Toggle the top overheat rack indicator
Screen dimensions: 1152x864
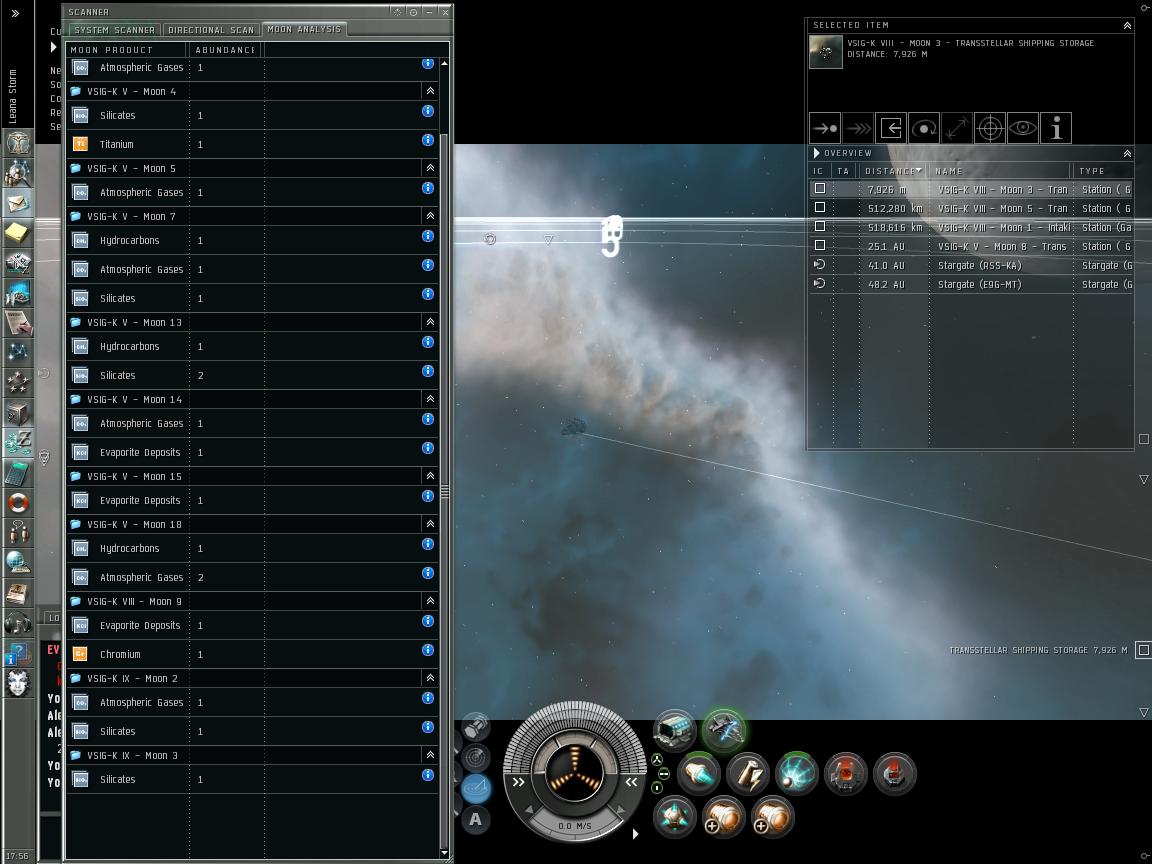coord(657,760)
